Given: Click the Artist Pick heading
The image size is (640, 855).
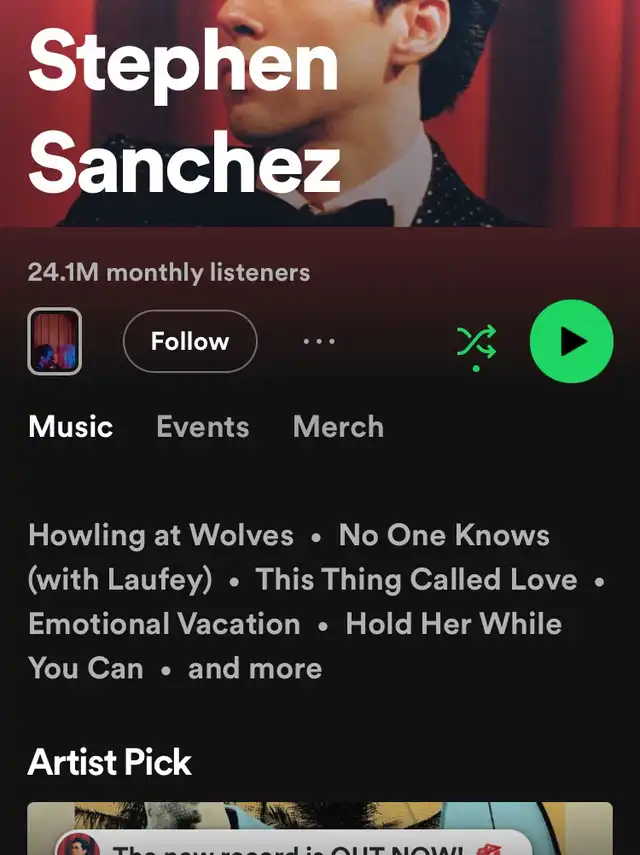Looking at the screenshot, I should tap(110, 762).
